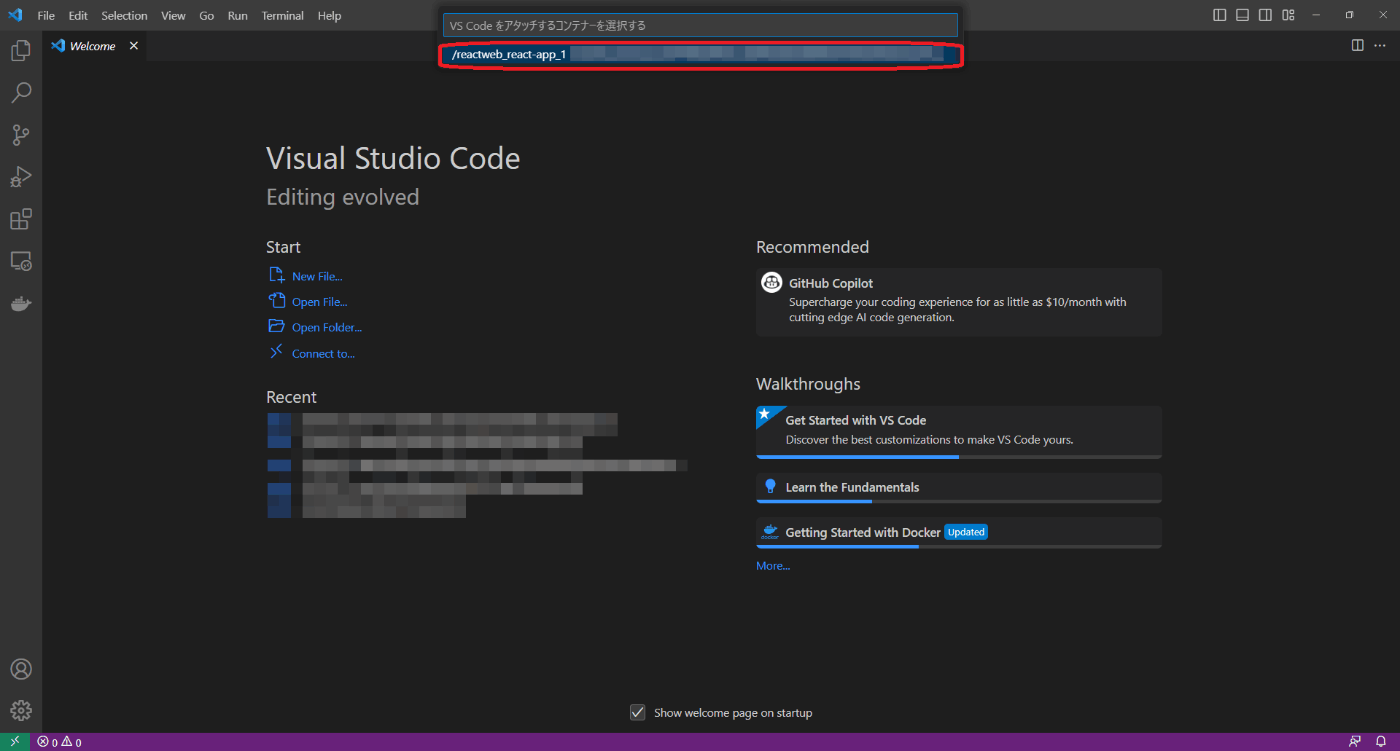Open the Manage gear icon
Screen dimensions: 1400x751
coord(21,711)
